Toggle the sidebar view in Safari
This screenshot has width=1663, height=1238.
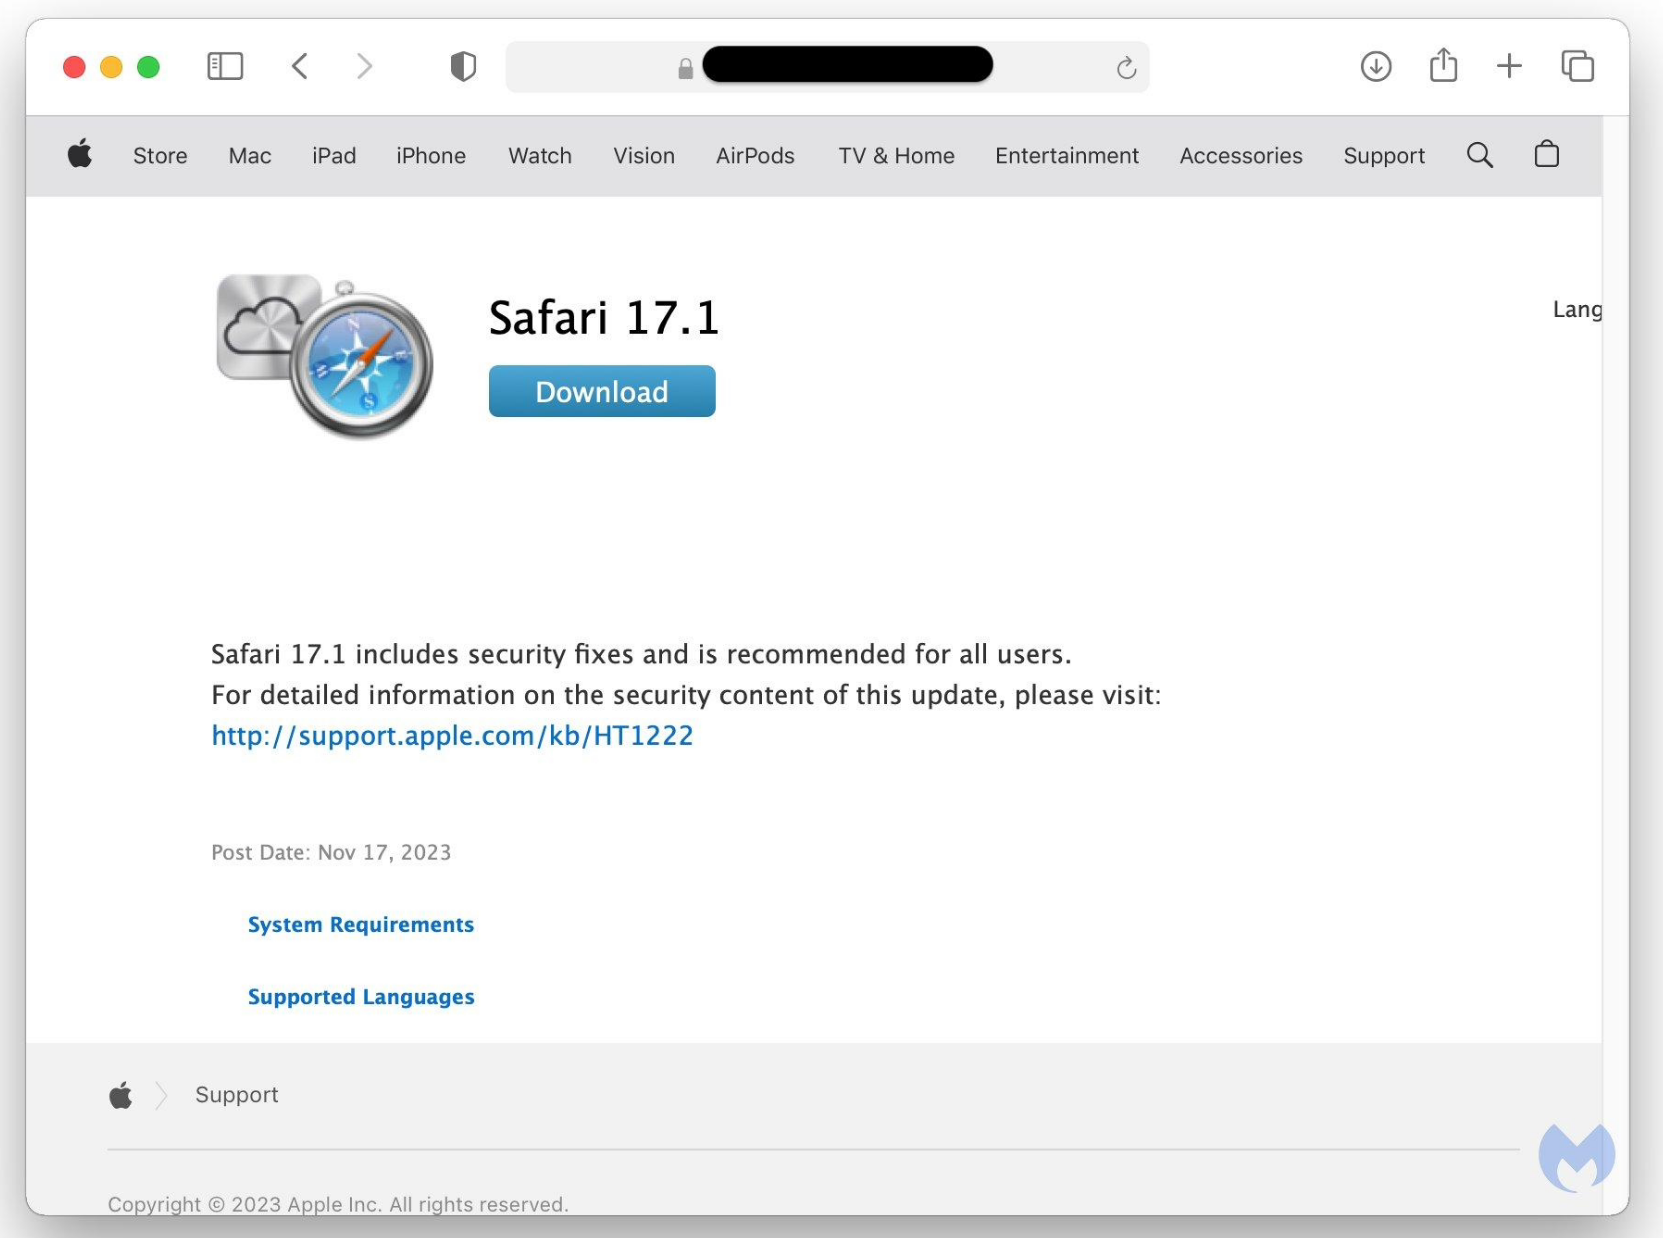(225, 66)
